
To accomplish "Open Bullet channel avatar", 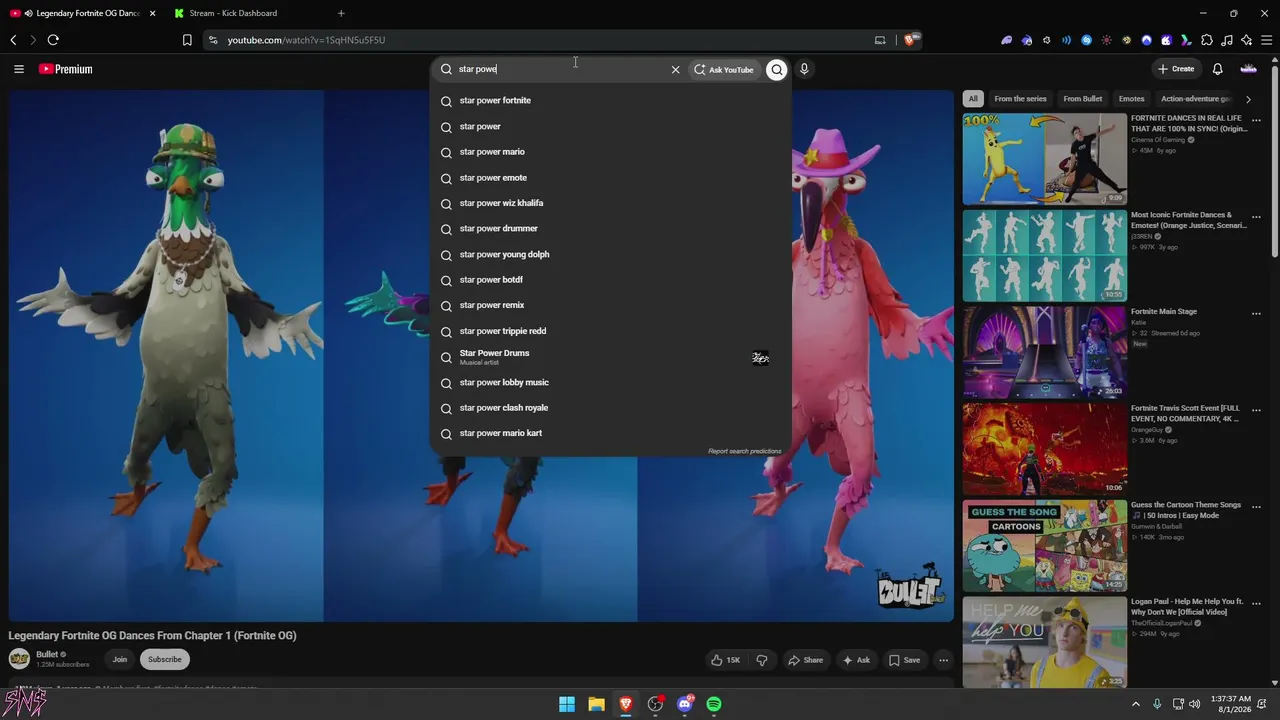I will click(19, 659).
